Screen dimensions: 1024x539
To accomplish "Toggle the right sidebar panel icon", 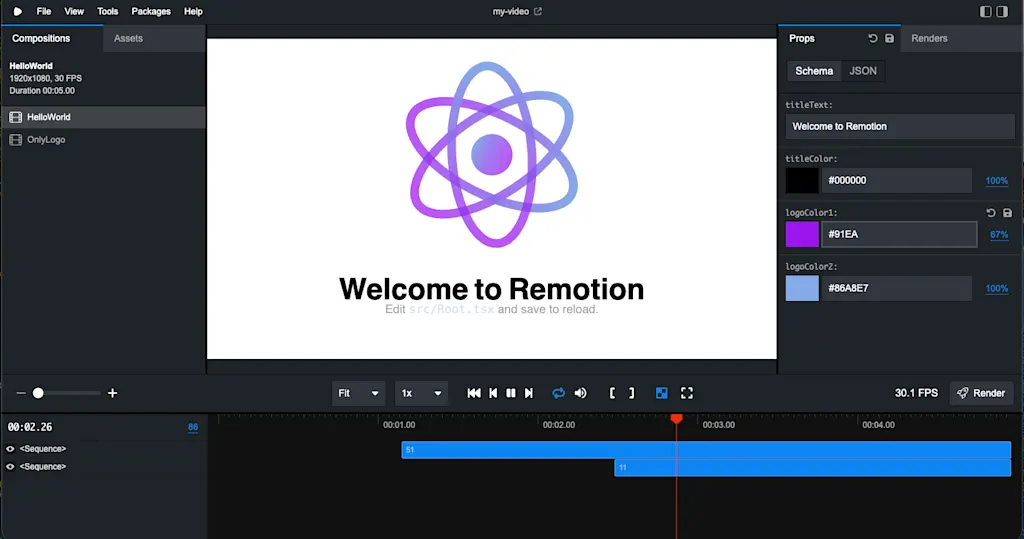I will tap(1002, 11).
